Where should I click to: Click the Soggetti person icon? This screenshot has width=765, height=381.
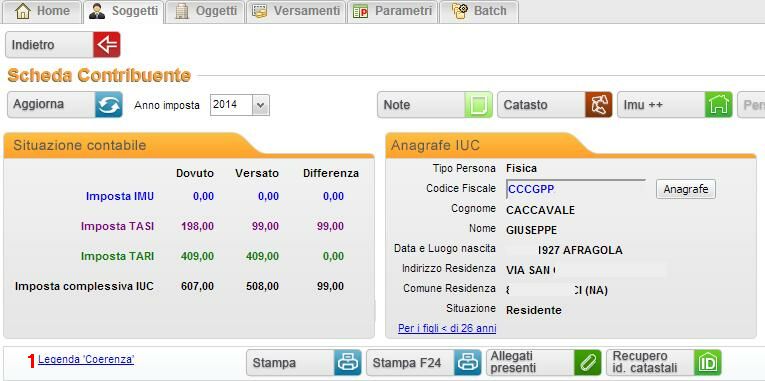point(97,11)
